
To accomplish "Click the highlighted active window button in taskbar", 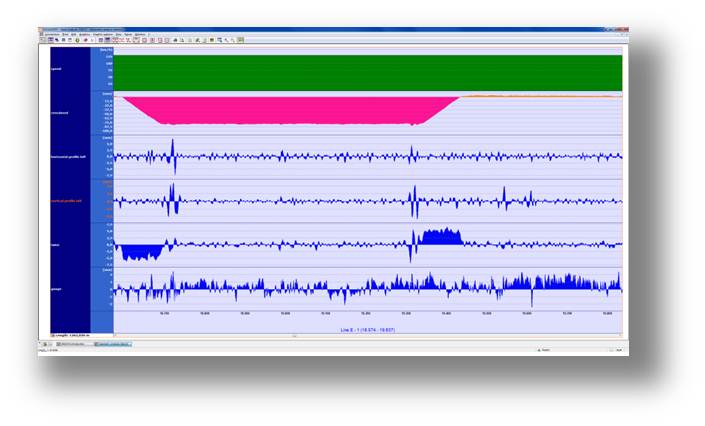I will click(113, 344).
